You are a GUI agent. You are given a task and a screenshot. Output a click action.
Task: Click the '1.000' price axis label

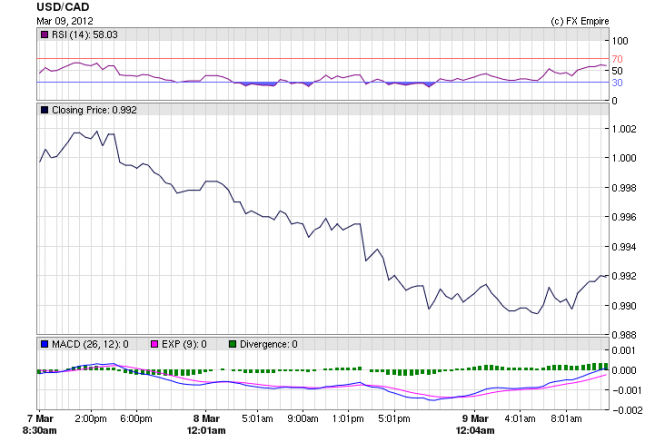(624, 158)
